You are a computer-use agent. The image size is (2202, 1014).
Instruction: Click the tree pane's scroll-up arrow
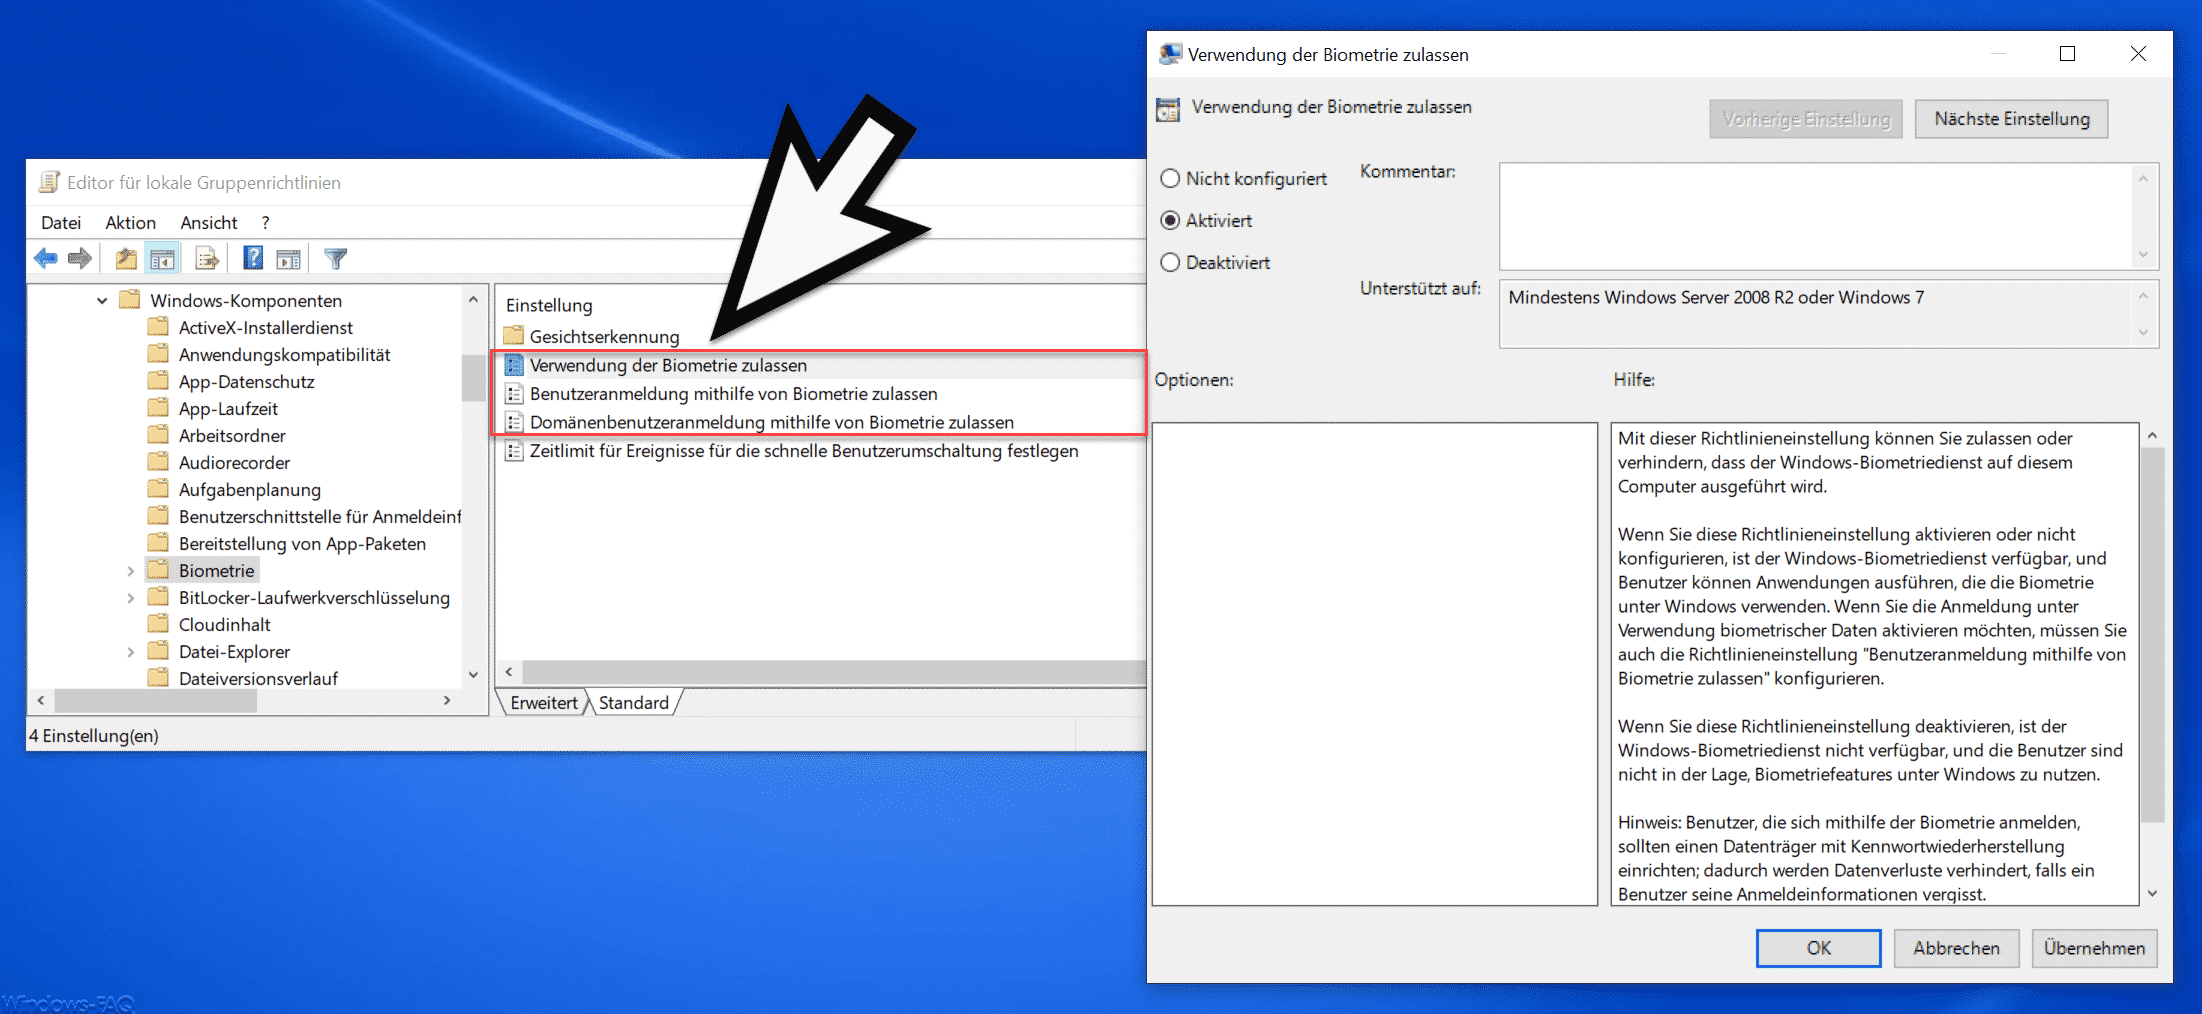[x=473, y=299]
